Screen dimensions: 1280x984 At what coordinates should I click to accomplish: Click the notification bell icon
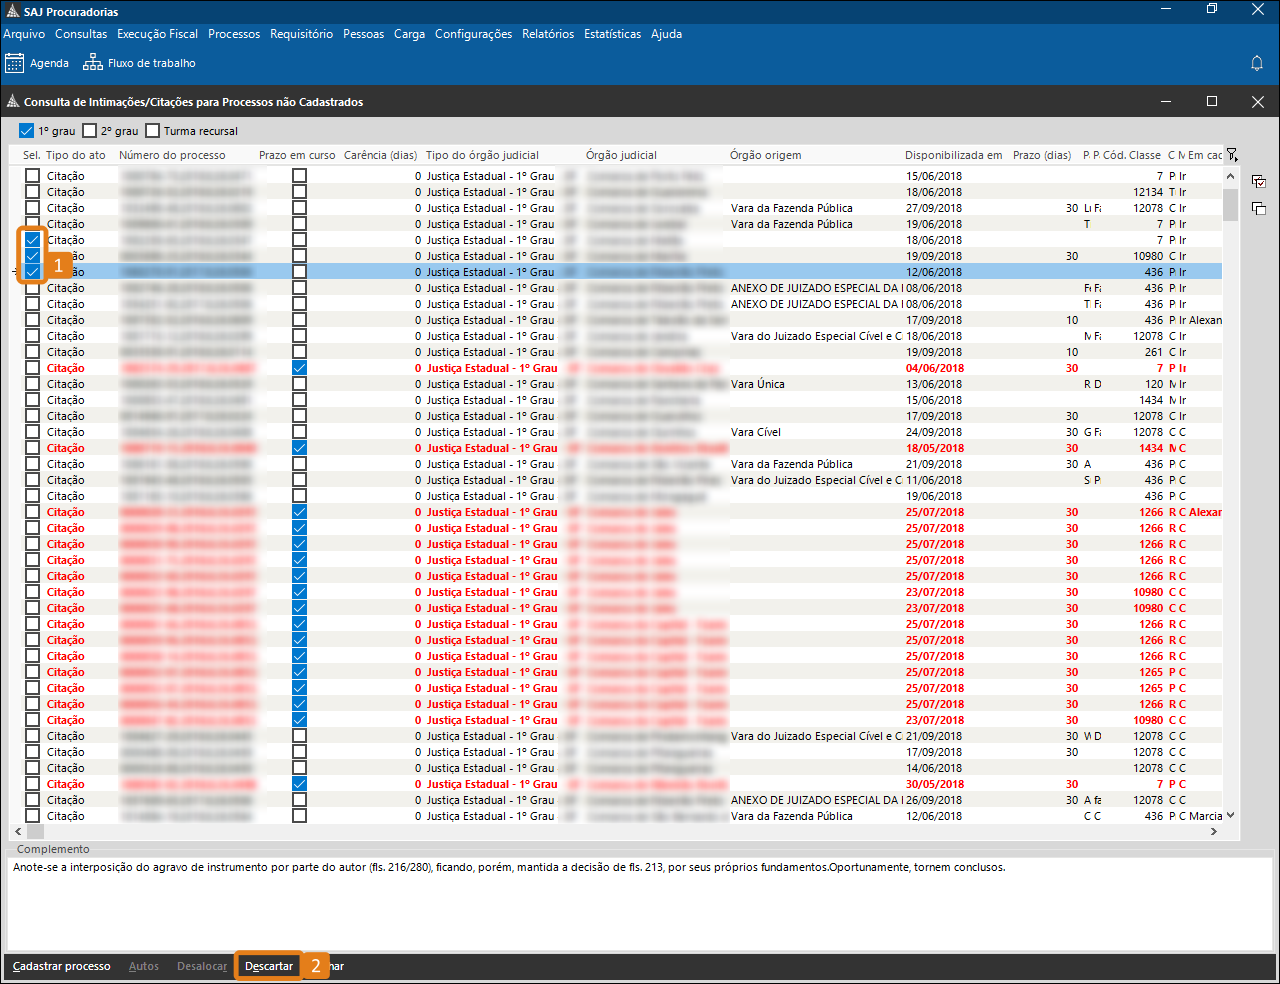point(1257,63)
